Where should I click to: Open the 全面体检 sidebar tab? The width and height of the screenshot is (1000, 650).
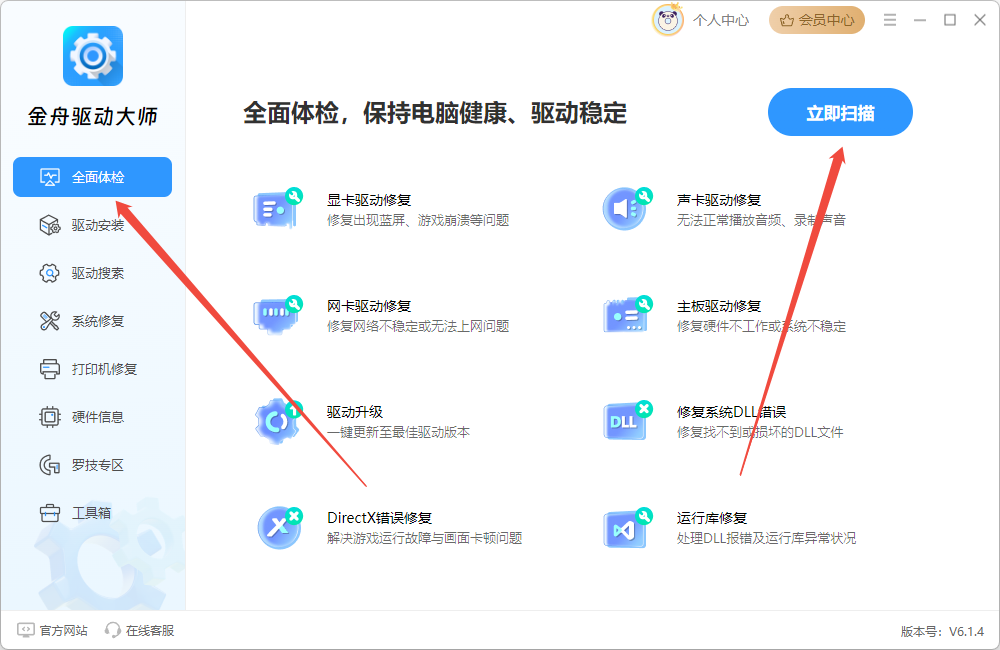(92, 177)
